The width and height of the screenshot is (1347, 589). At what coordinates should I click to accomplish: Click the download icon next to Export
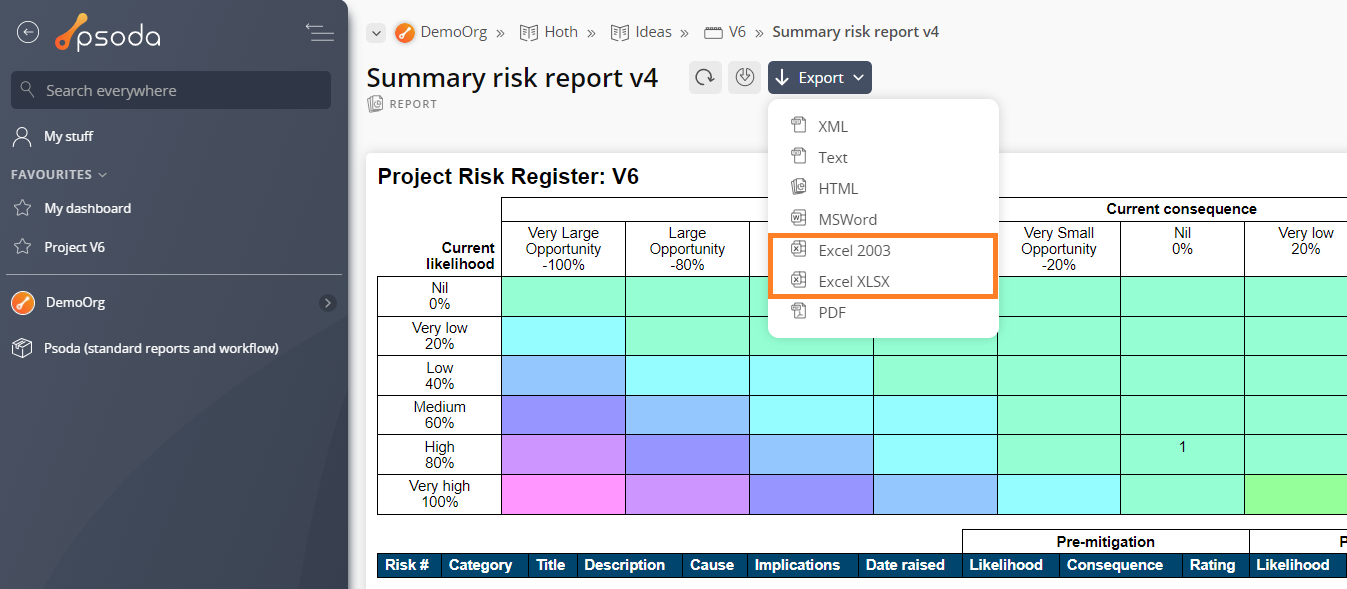743,78
